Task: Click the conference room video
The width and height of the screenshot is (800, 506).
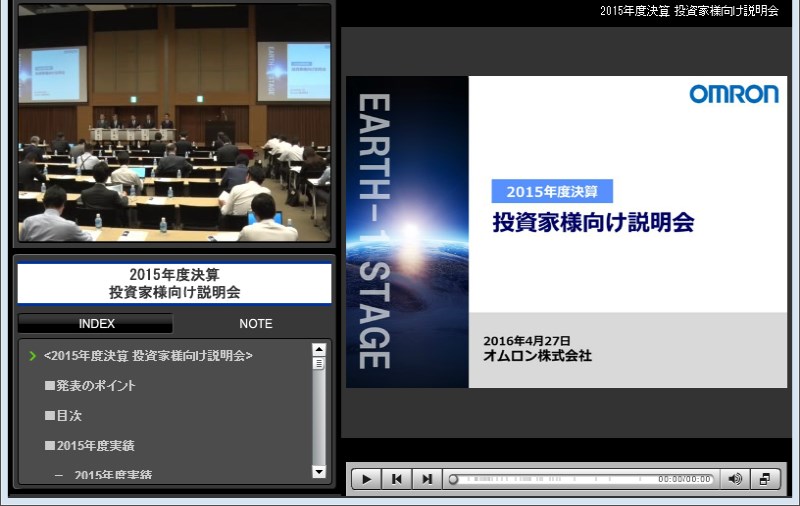Action: click(x=174, y=122)
